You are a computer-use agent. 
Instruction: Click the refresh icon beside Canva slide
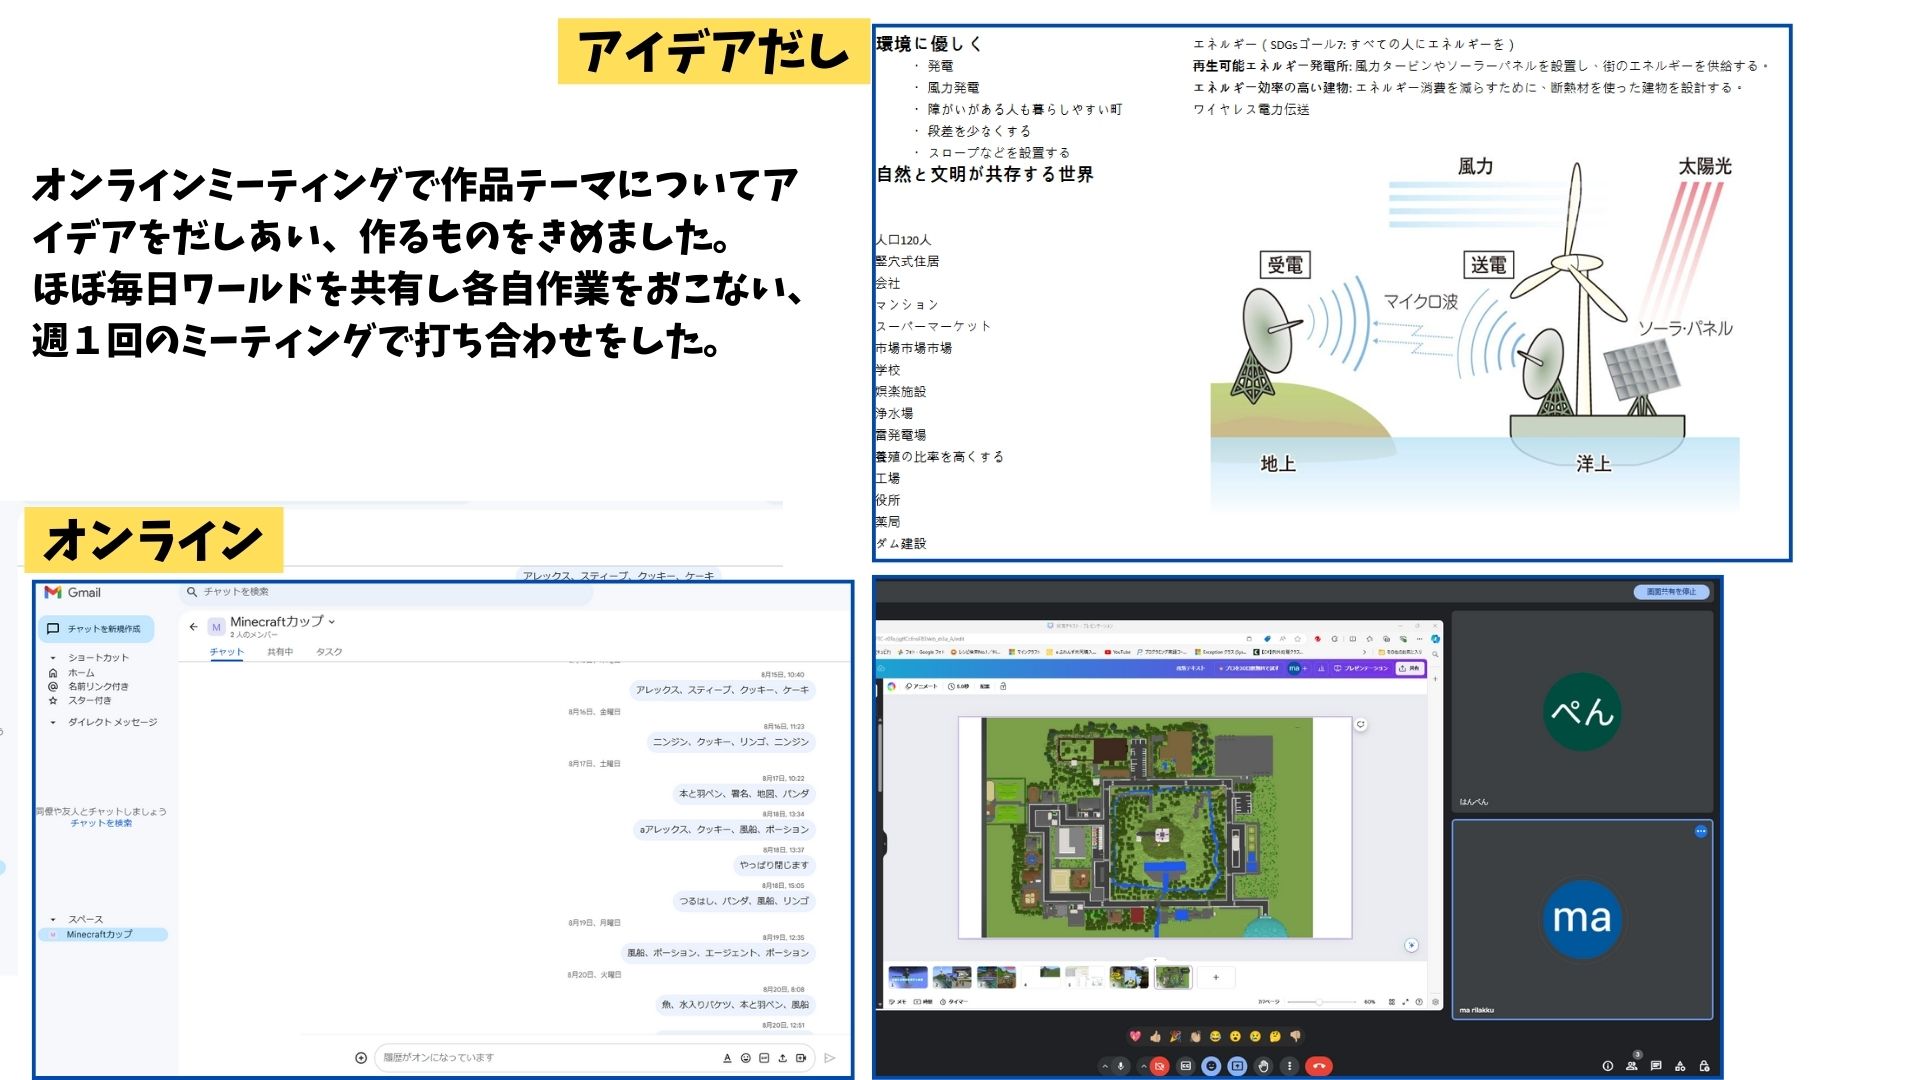pyautogui.click(x=1361, y=724)
